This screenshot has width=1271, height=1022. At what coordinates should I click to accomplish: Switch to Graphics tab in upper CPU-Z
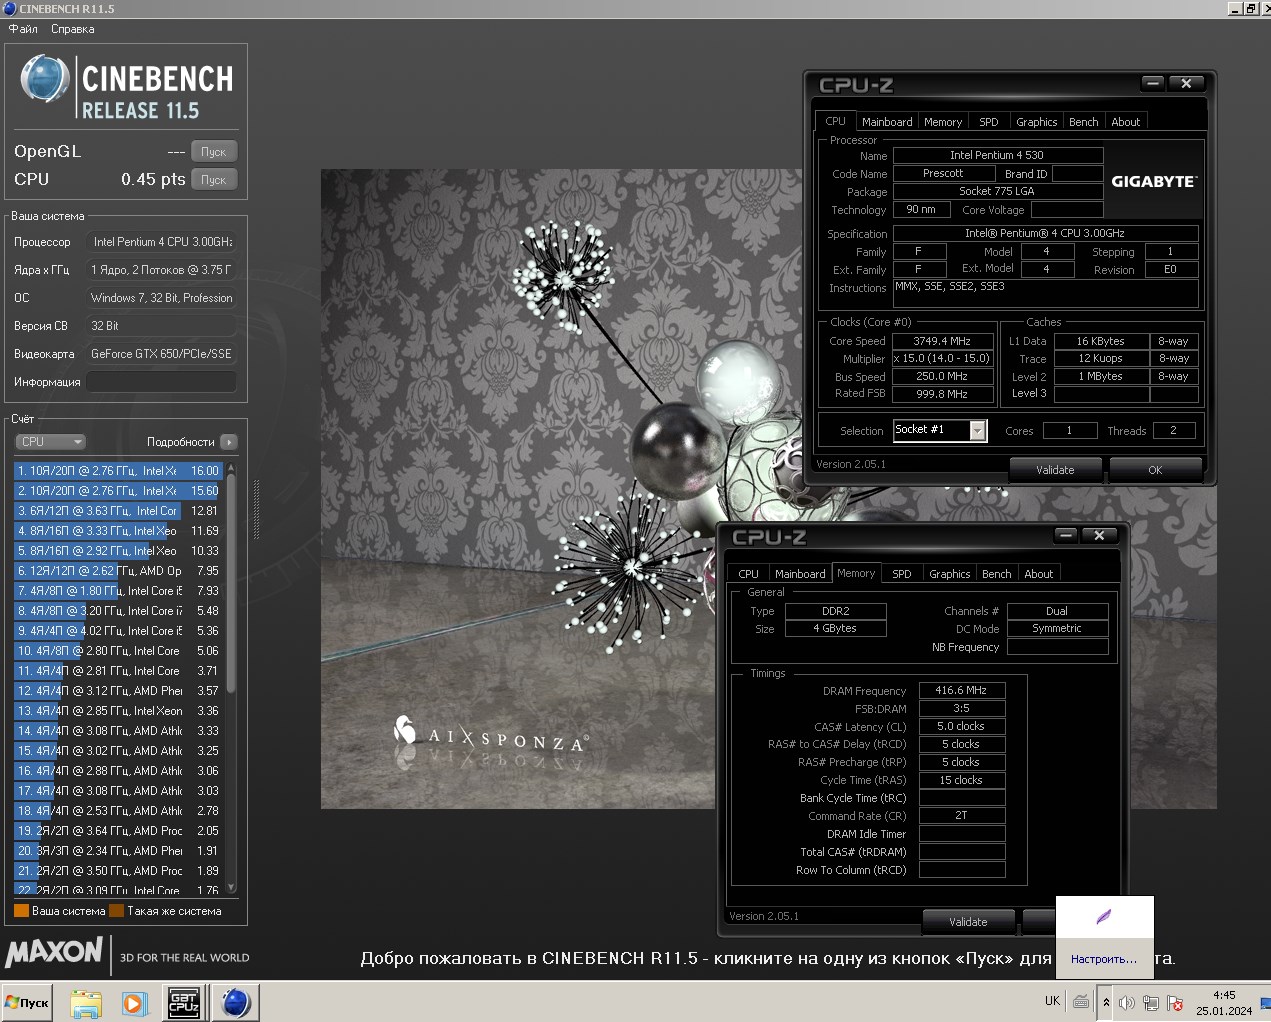tap(1036, 122)
